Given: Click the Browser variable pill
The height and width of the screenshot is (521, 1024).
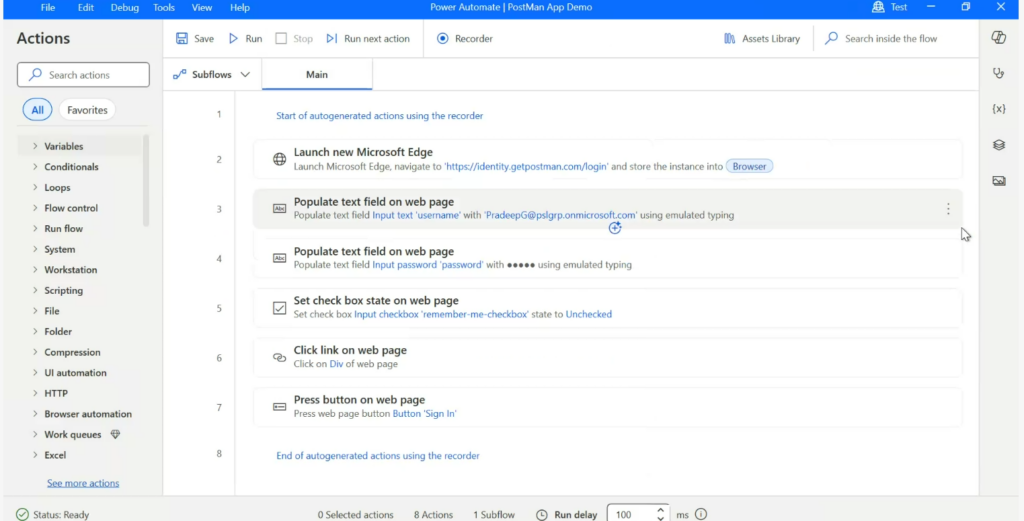Looking at the screenshot, I should pos(749,166).
